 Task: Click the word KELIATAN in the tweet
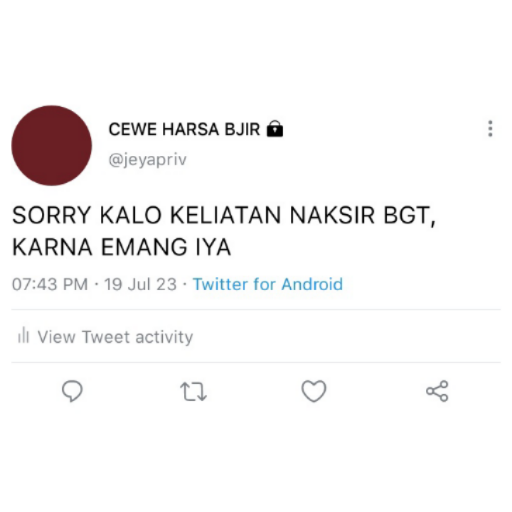(226, 215)
